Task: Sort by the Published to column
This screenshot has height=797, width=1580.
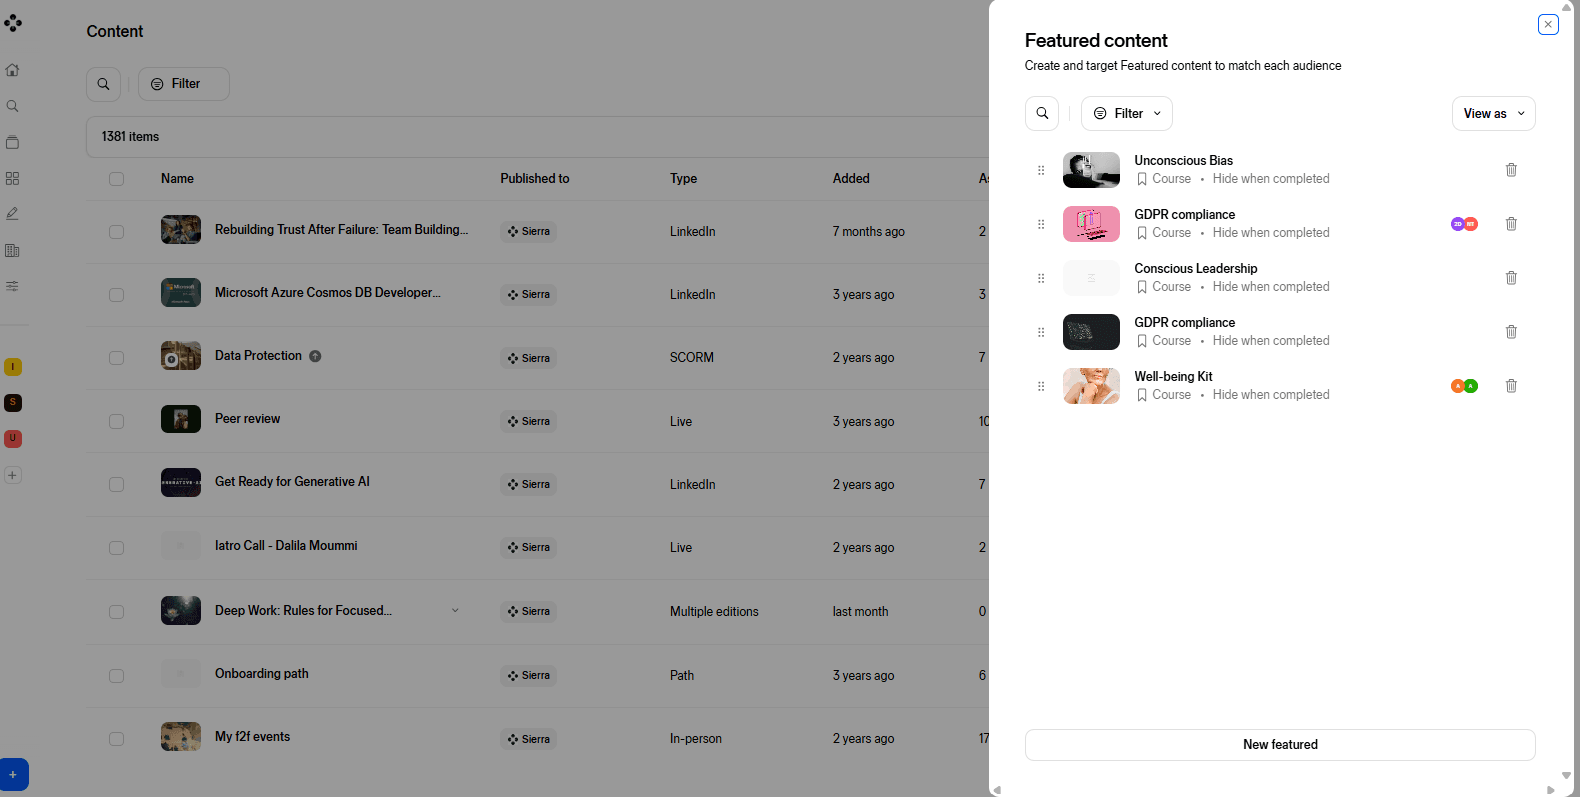Action: 535,179
